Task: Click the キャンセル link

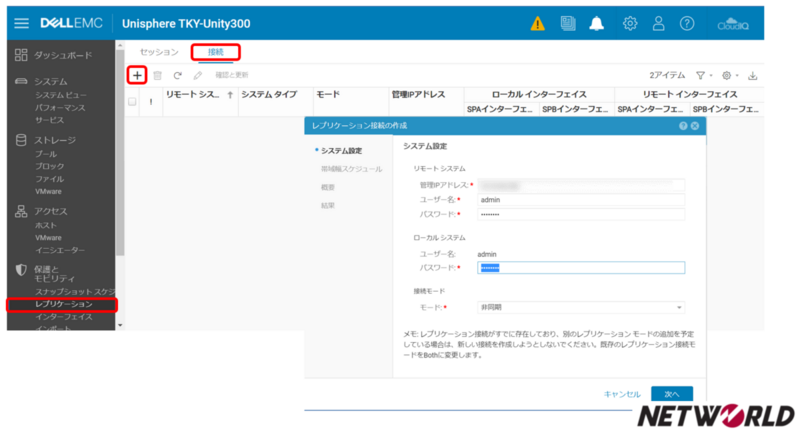Action: [622, 394]
